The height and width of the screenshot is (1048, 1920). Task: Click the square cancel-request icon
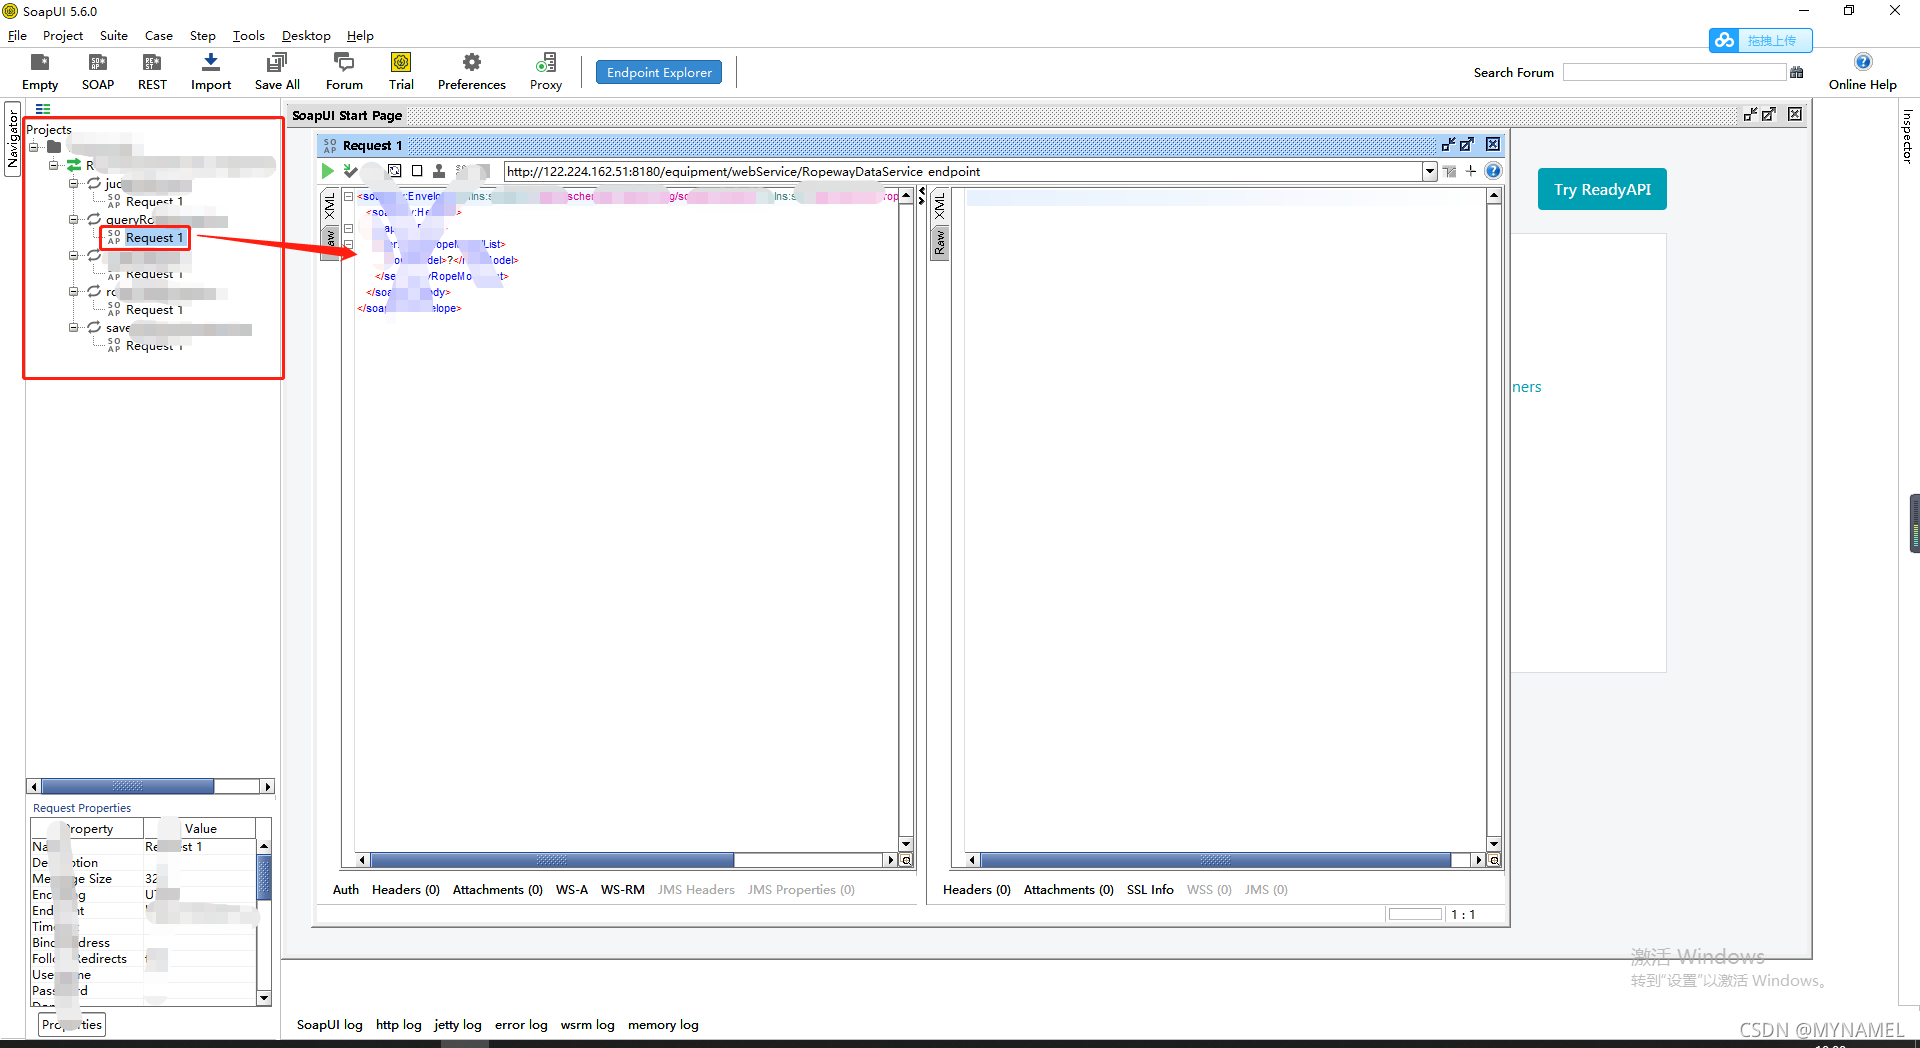(x=417, y=171)
